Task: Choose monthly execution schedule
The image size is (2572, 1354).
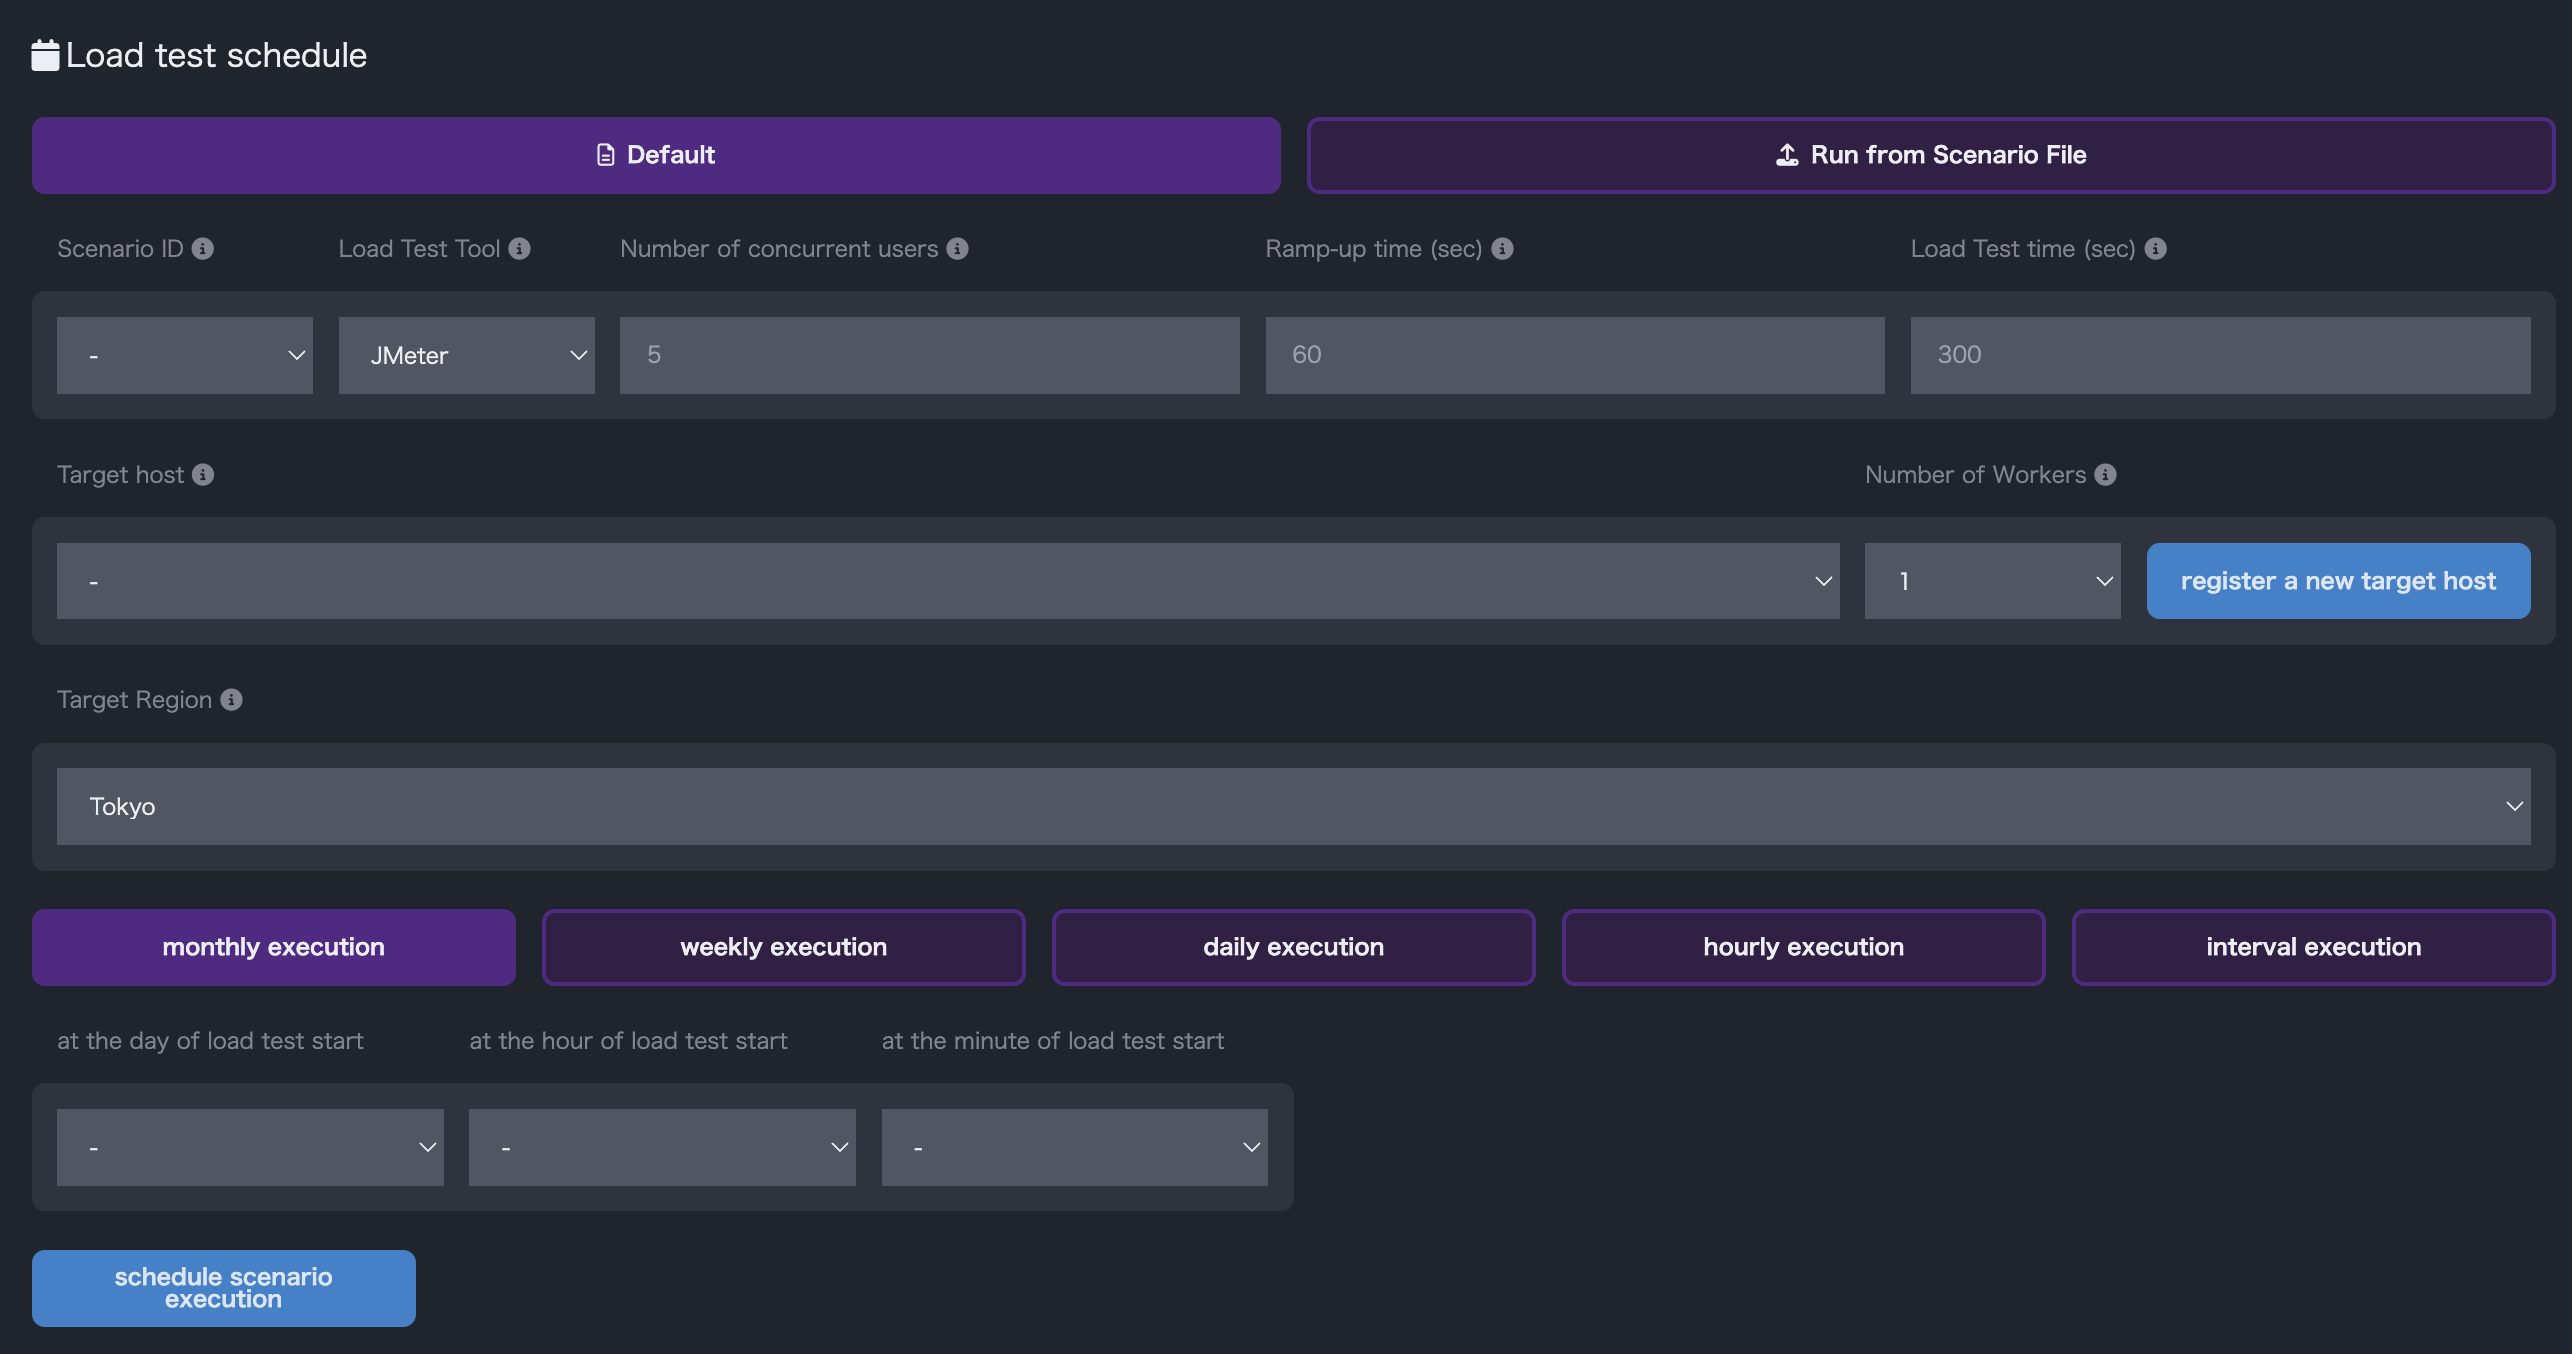Action: point(273,947)
